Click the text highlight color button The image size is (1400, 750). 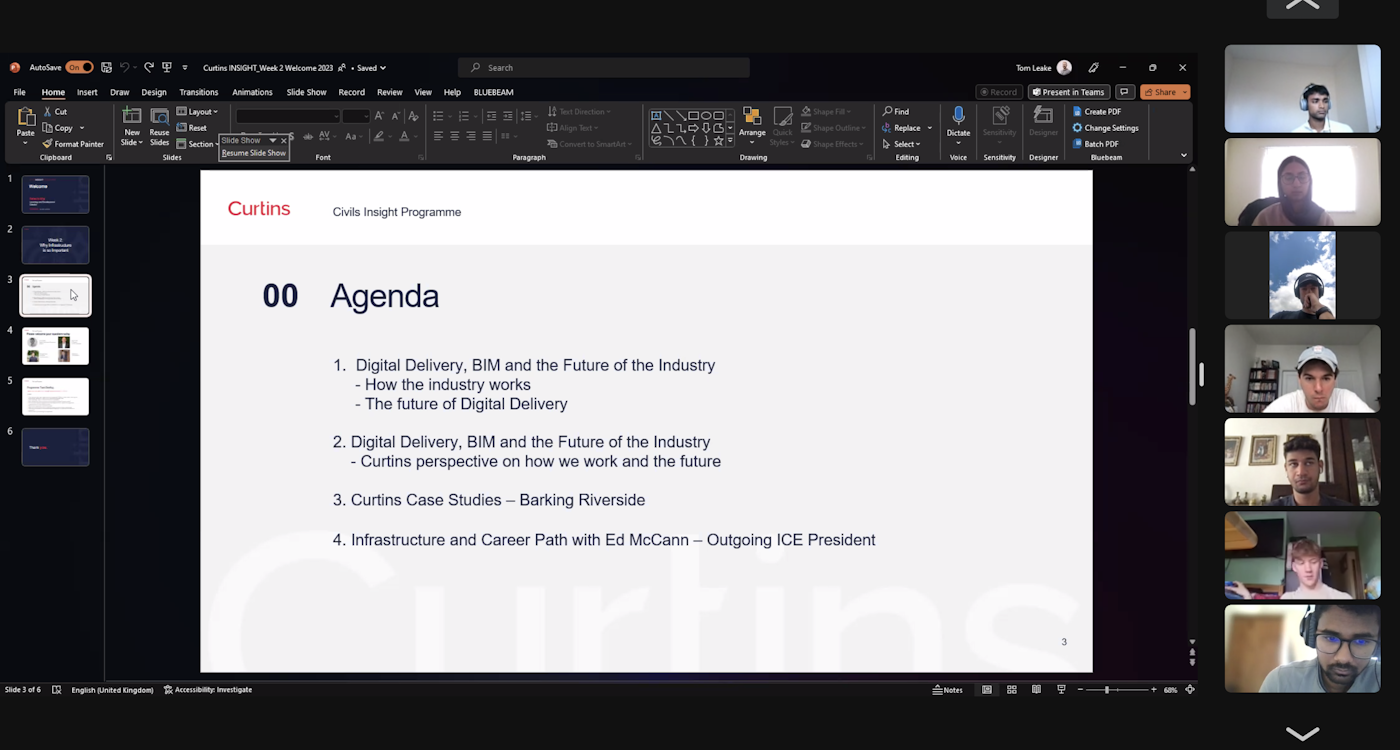pos(379,136)
